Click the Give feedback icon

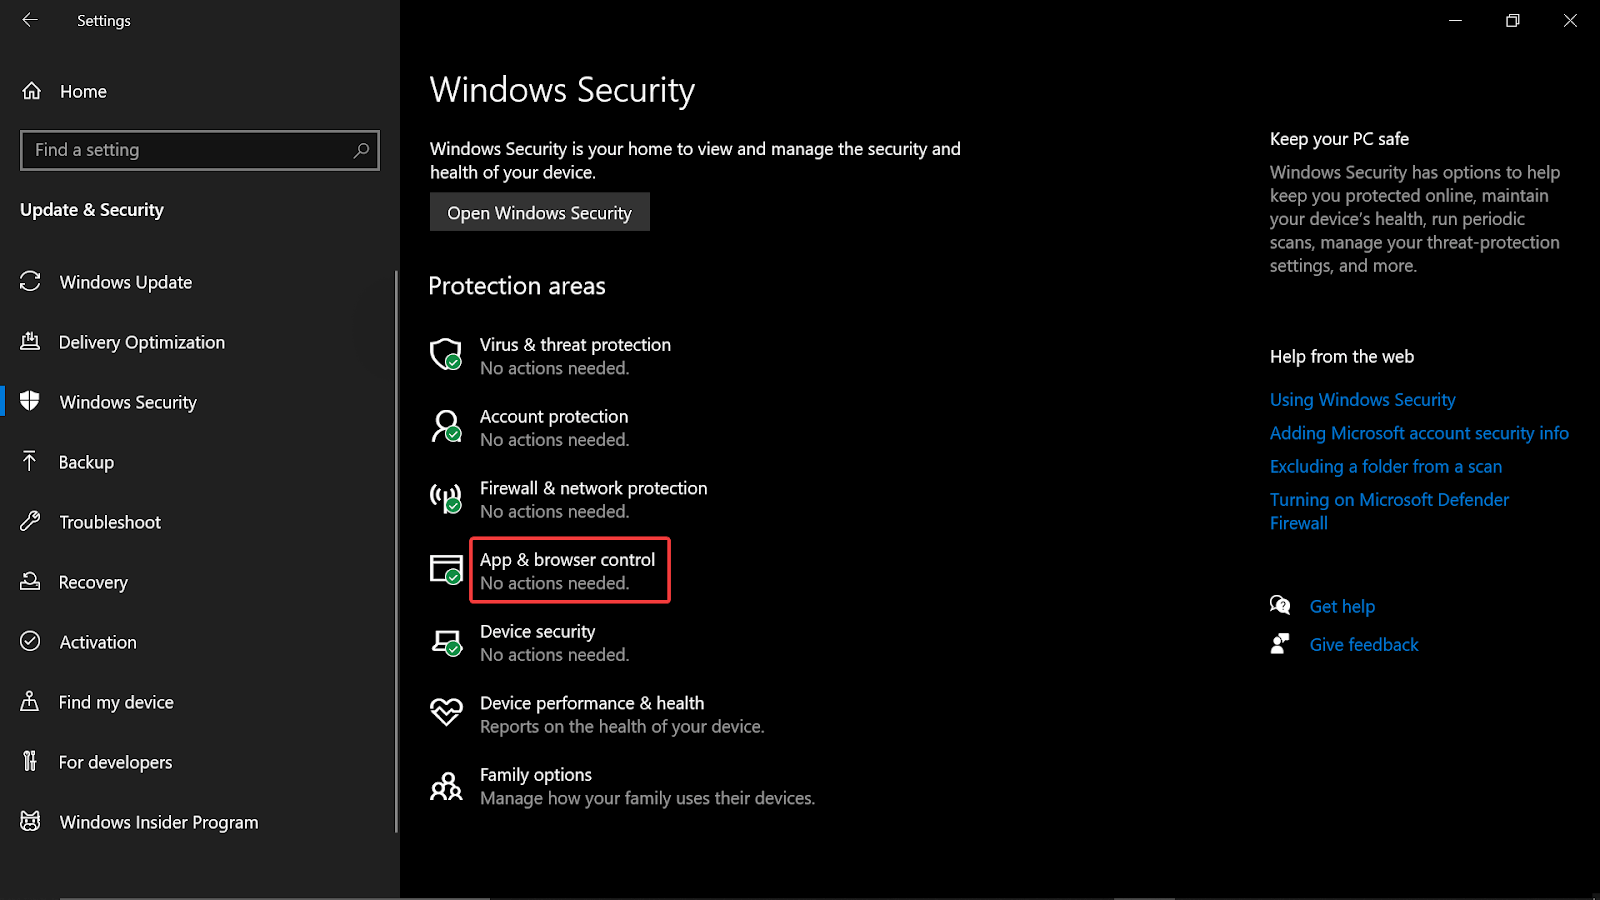coord(1280,644)
